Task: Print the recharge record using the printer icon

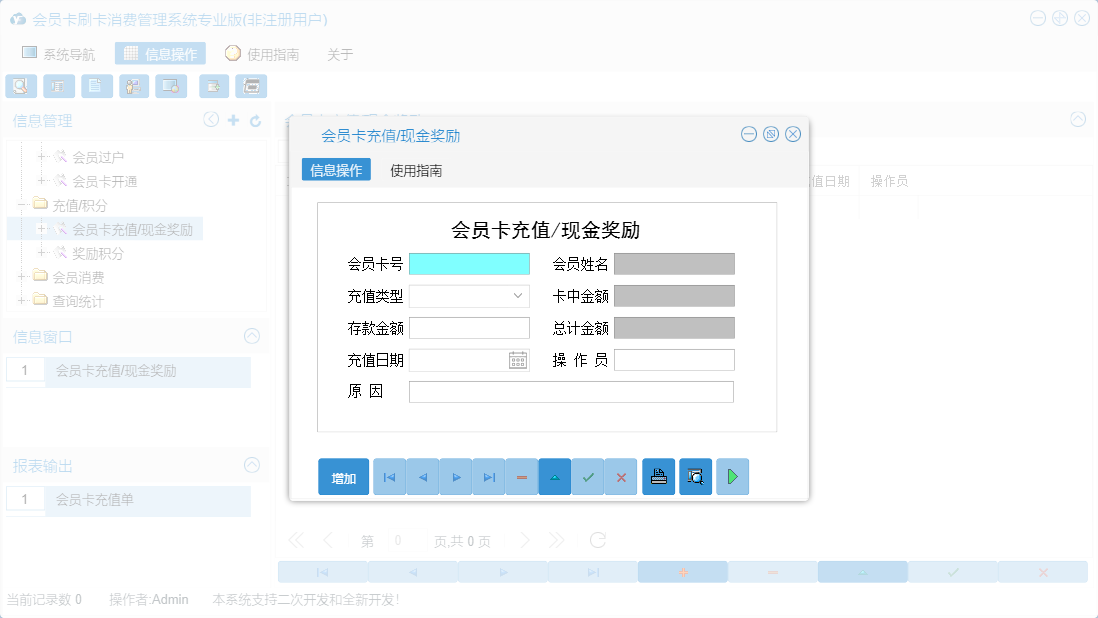Action: (x=658, y=477)
